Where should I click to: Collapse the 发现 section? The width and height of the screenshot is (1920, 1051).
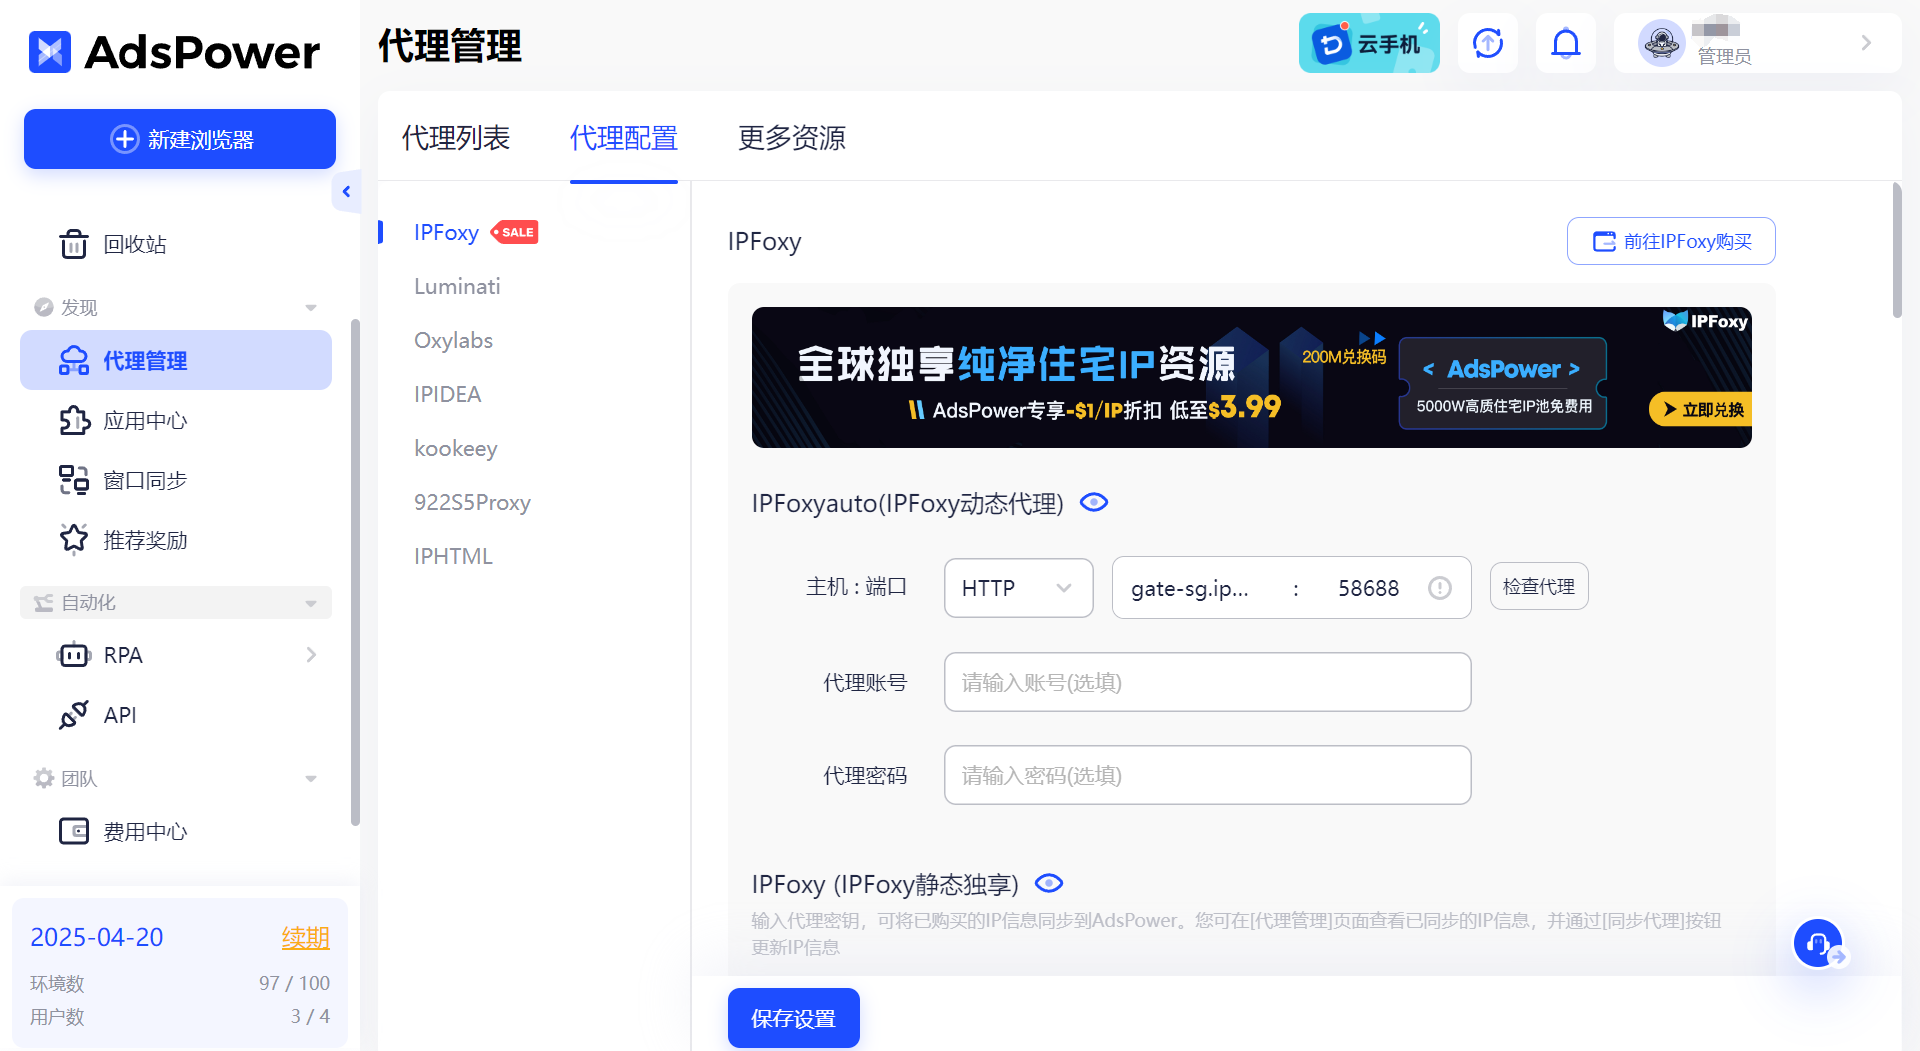pyautogui.click(x=311, y=307)
